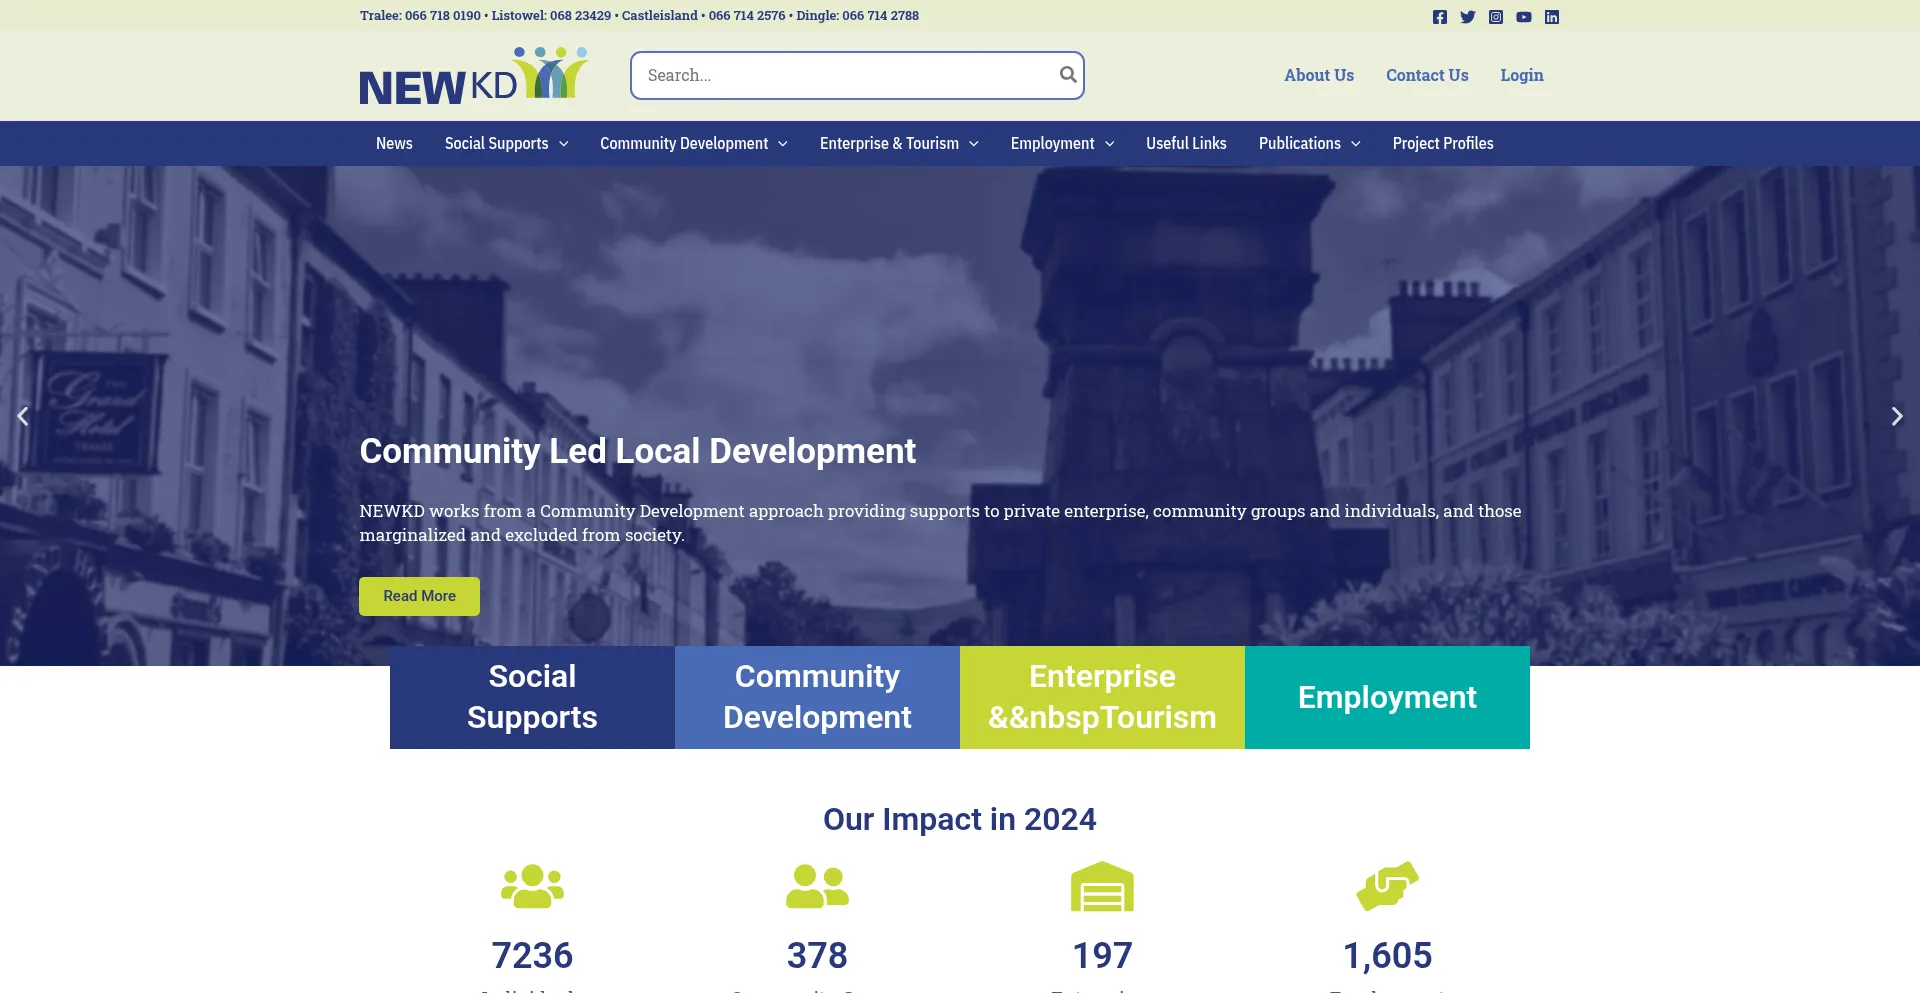Open the Contact Us link
The width and height of the screenshot is (1920, 993).
1426,76
